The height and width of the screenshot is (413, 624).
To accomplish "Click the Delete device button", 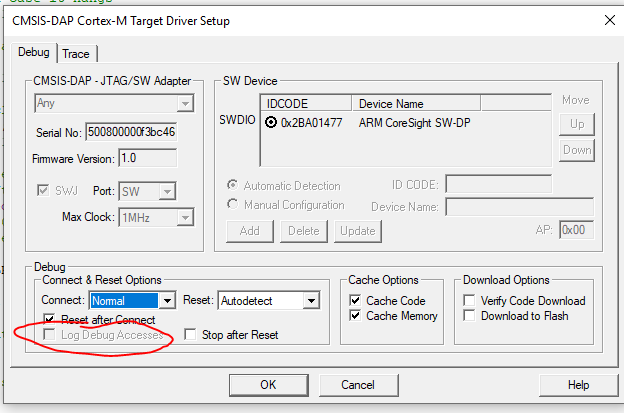I will click(x=304, y=231).
